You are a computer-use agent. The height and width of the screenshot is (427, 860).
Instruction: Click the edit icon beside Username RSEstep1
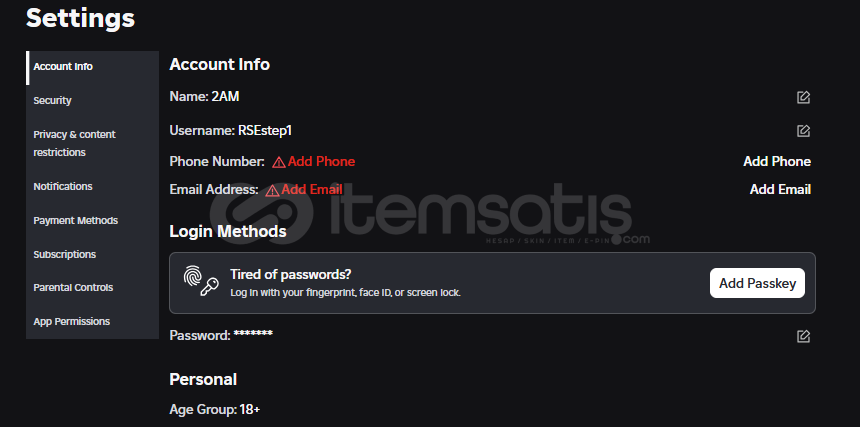pyautogui.click(x=803, y=131)
